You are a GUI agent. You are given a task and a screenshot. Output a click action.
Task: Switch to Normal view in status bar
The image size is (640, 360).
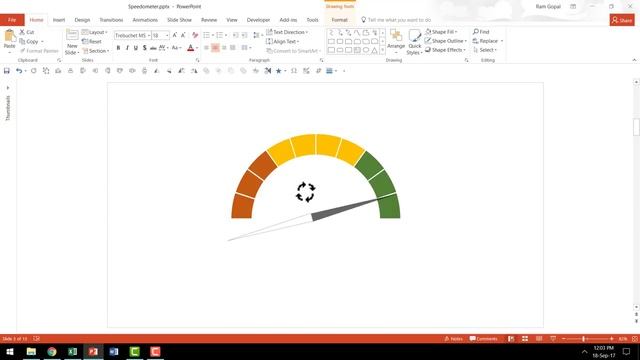pos(511,339)
